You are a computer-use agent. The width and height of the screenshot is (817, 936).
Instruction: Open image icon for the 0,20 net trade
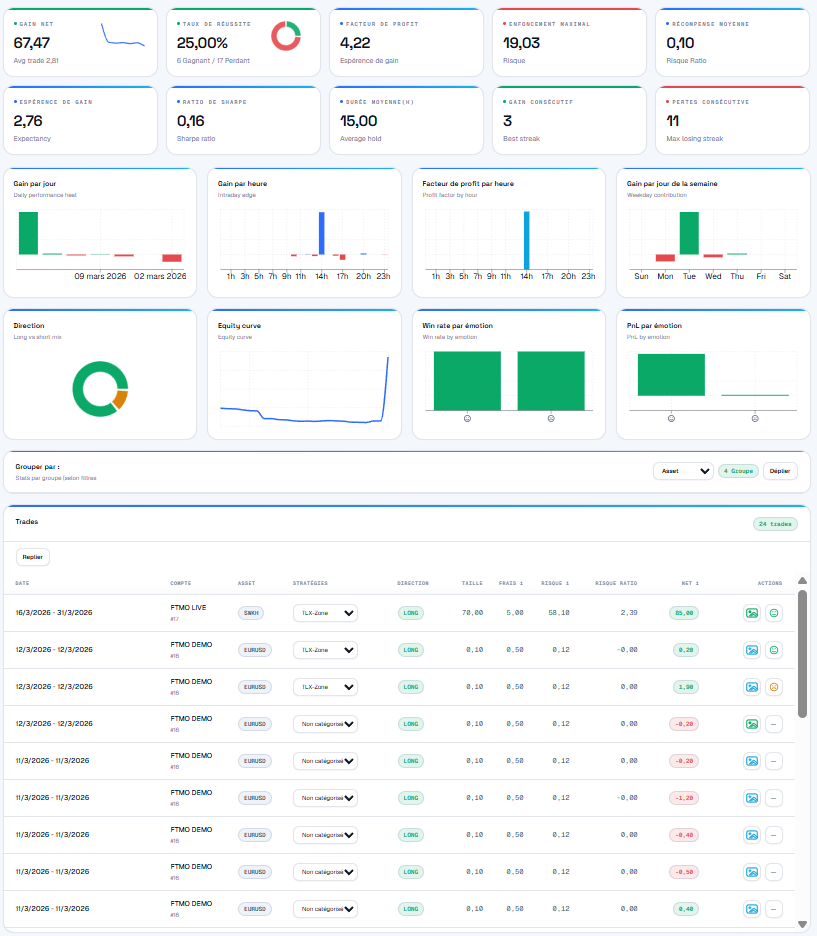(752, 650)
